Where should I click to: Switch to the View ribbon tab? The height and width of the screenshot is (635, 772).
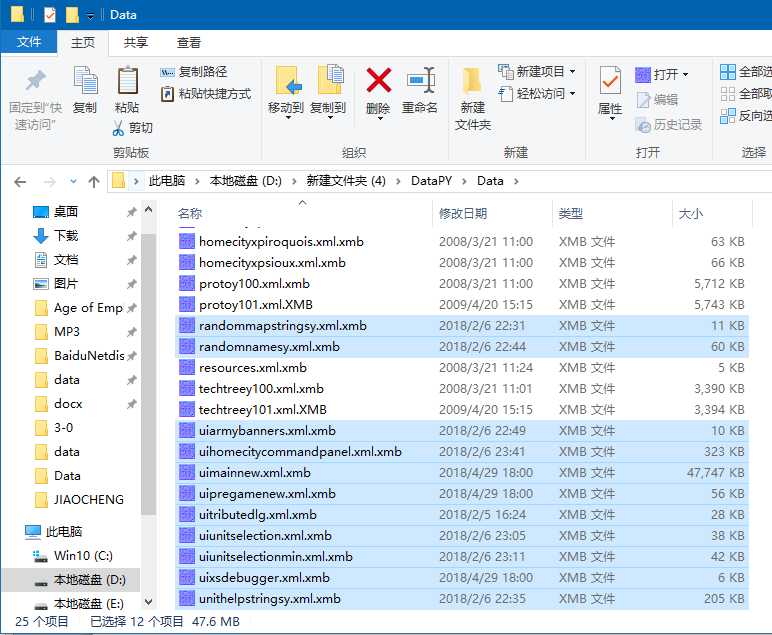point(189,42)
